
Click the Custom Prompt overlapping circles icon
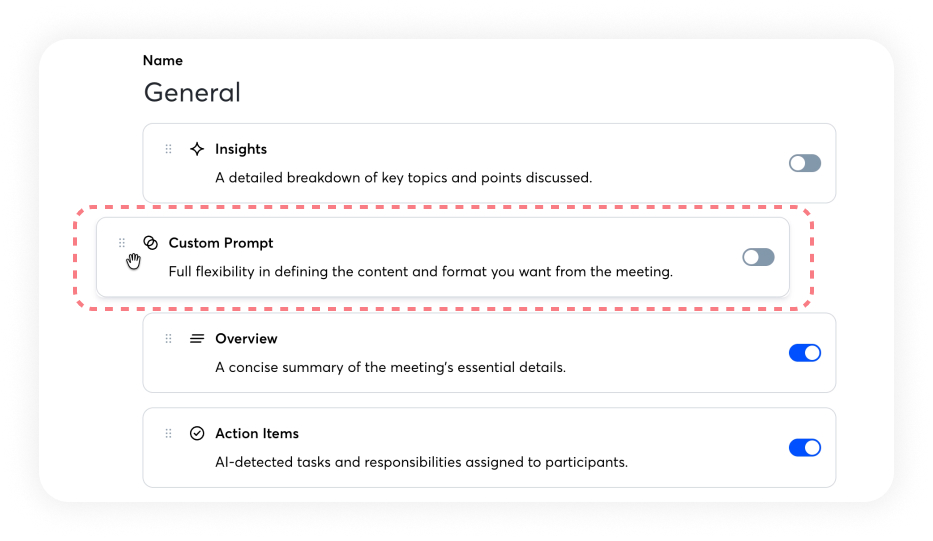pos(150,243)
